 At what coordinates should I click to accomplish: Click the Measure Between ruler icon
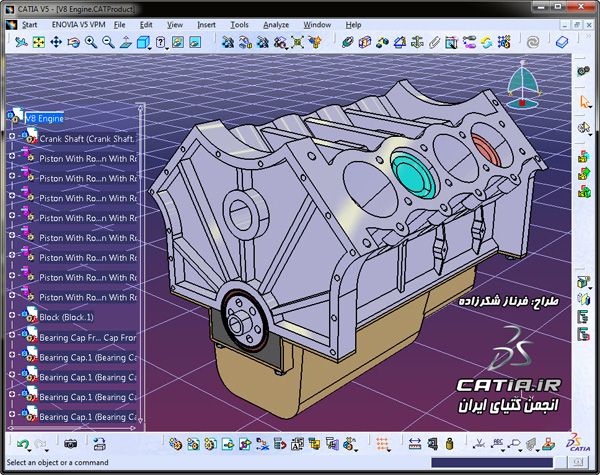click(x=415, y=444)
